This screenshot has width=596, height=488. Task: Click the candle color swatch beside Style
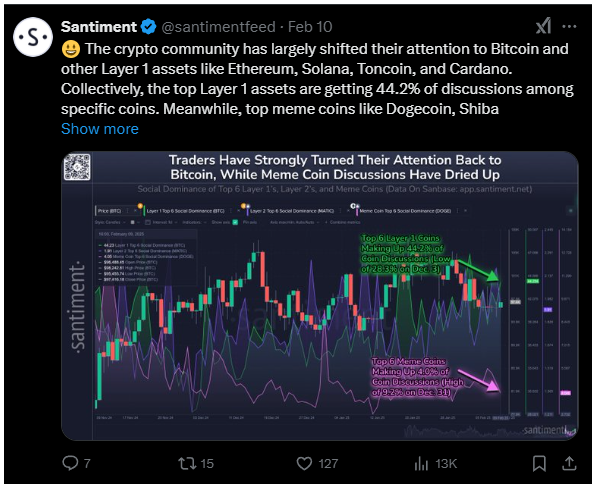coord(132,222)
